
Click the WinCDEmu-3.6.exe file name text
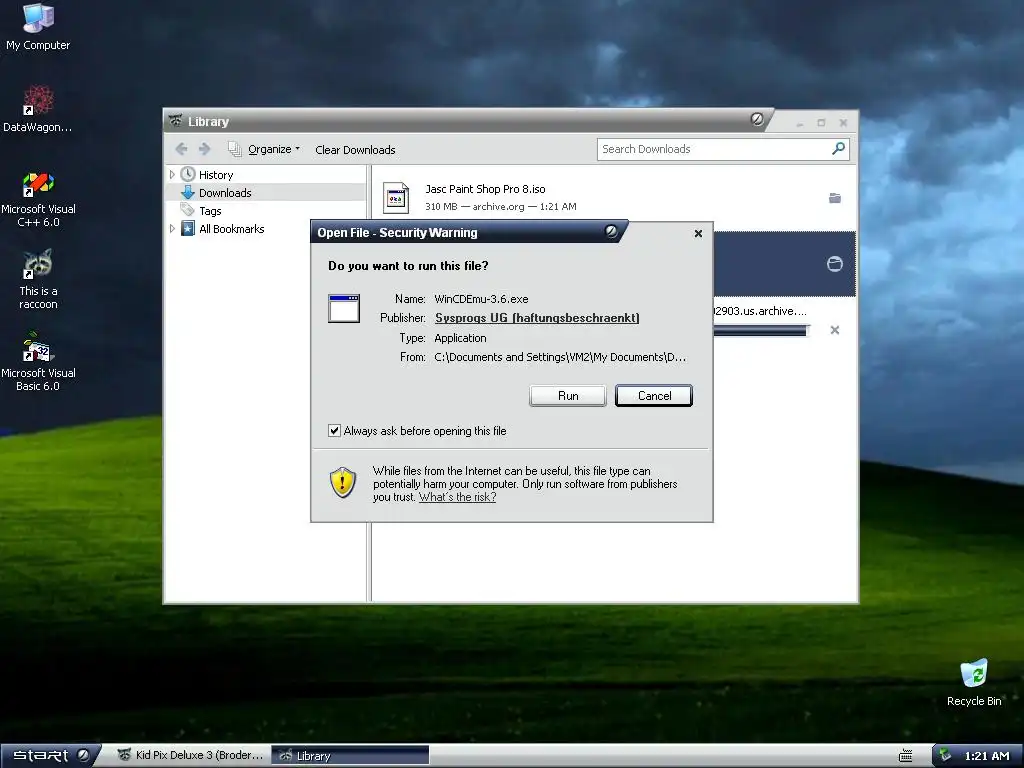481,299
